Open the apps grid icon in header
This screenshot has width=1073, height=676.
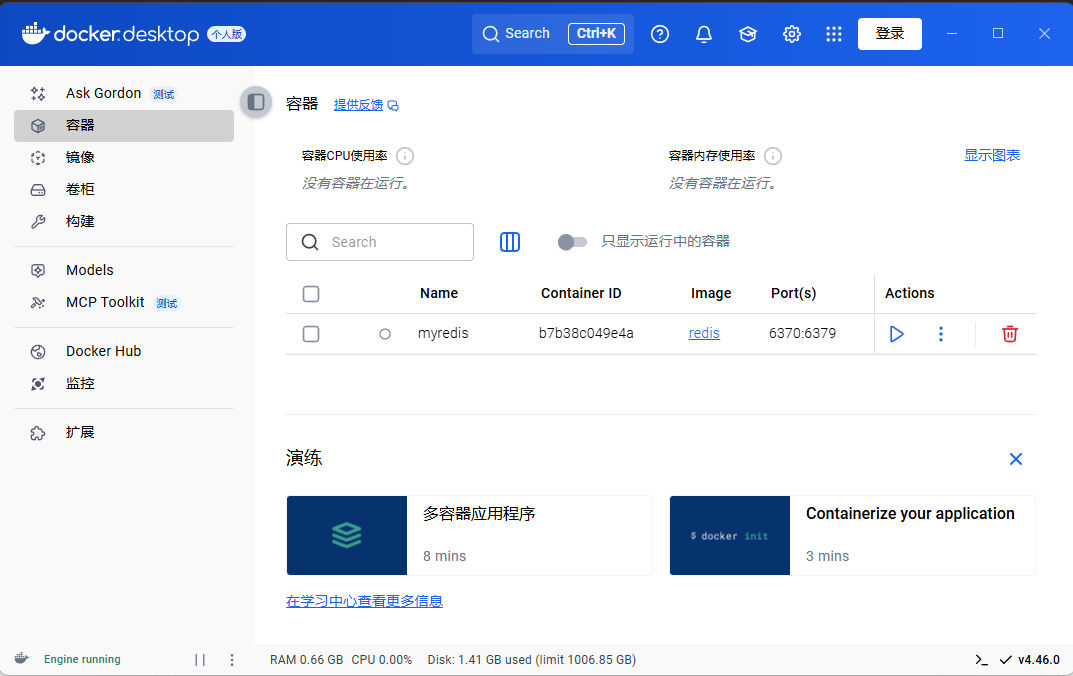click(x=834, y=34)
